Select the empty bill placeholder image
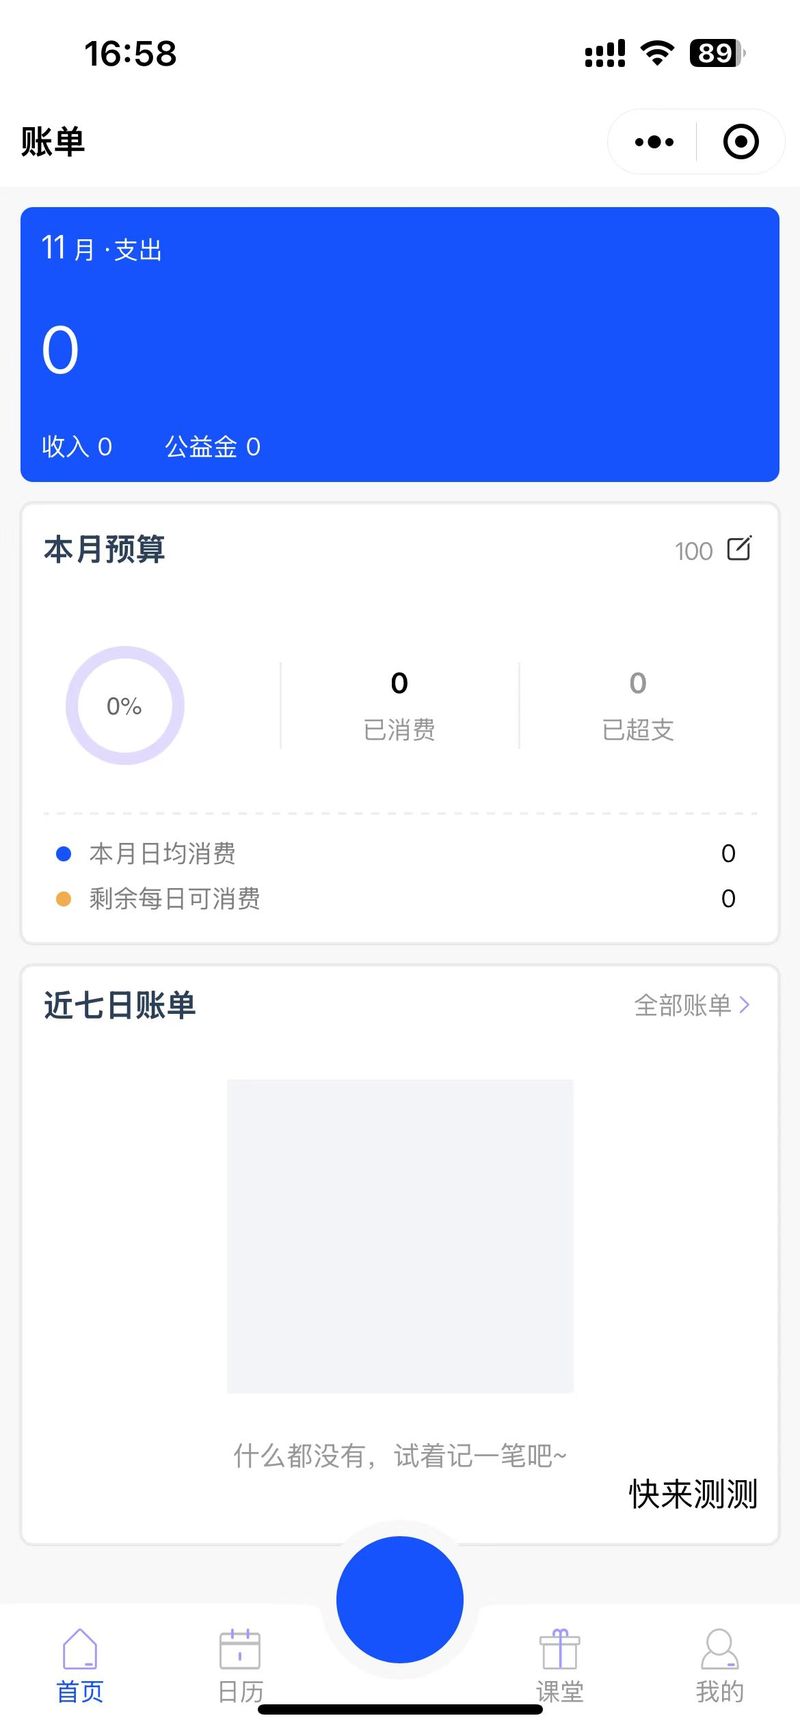 point(400,1235)
